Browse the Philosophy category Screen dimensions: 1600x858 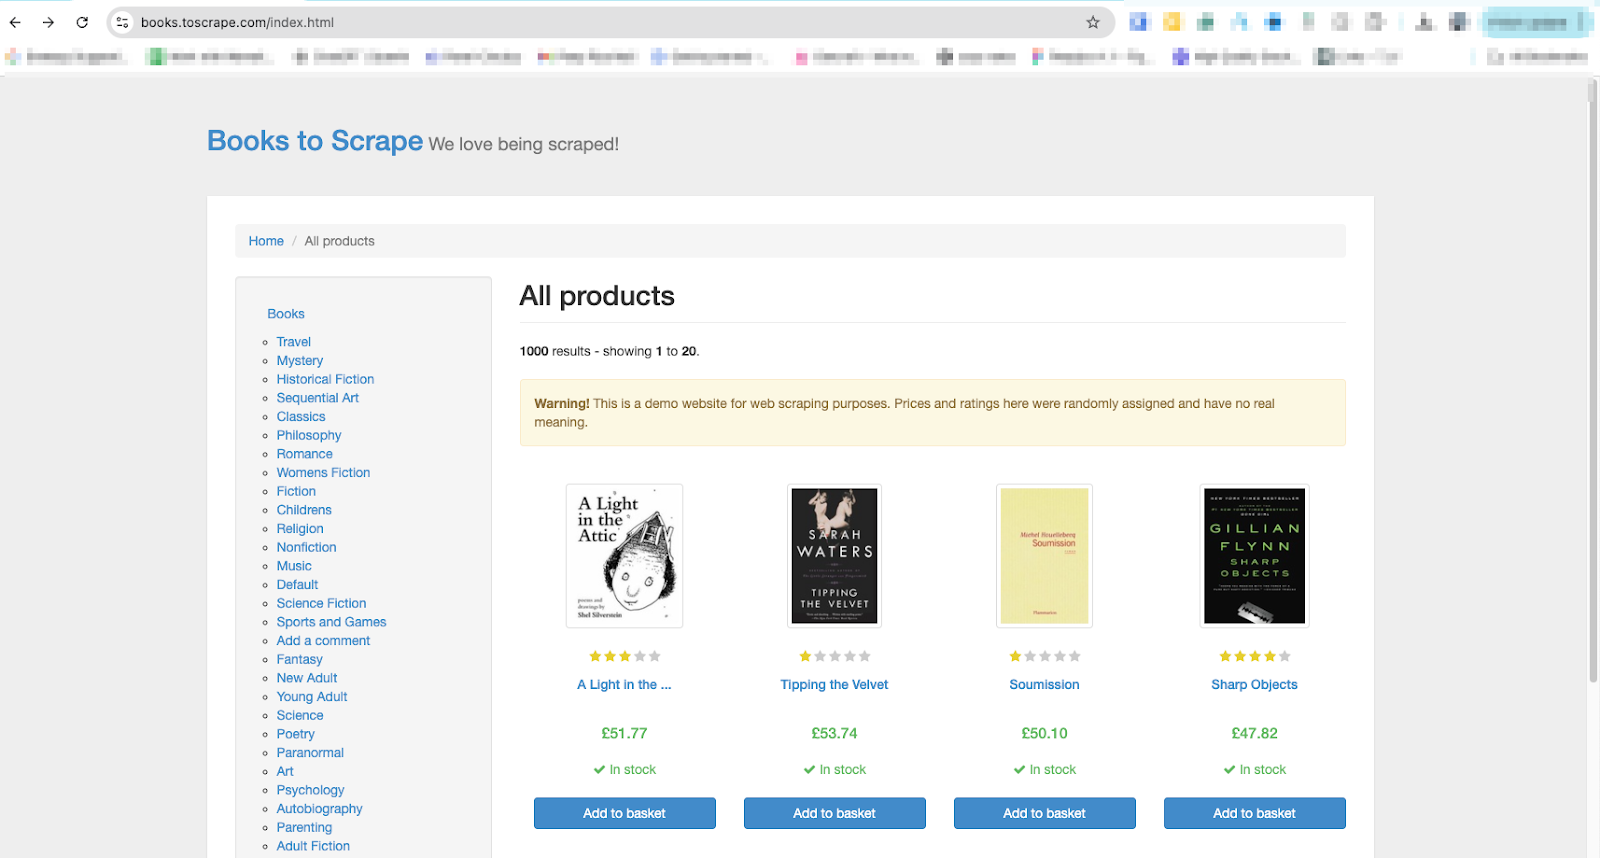(x=309, y=435)
